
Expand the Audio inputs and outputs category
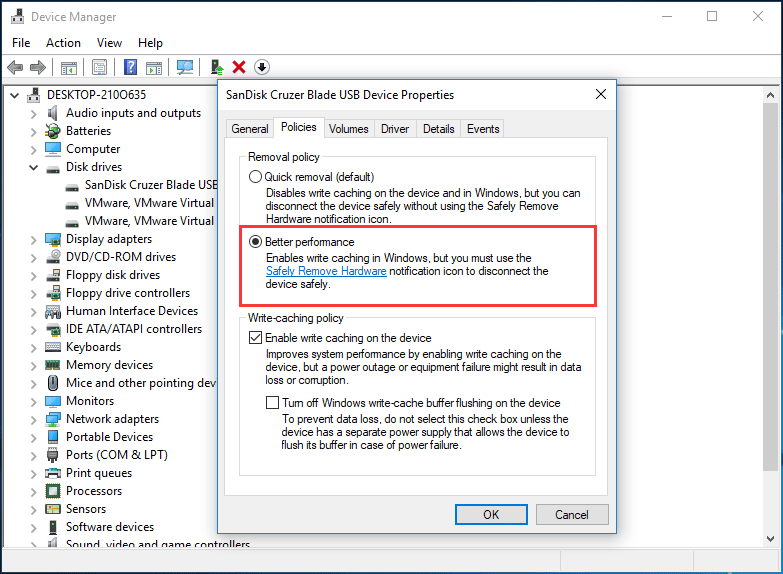click(x=33, y=114)
